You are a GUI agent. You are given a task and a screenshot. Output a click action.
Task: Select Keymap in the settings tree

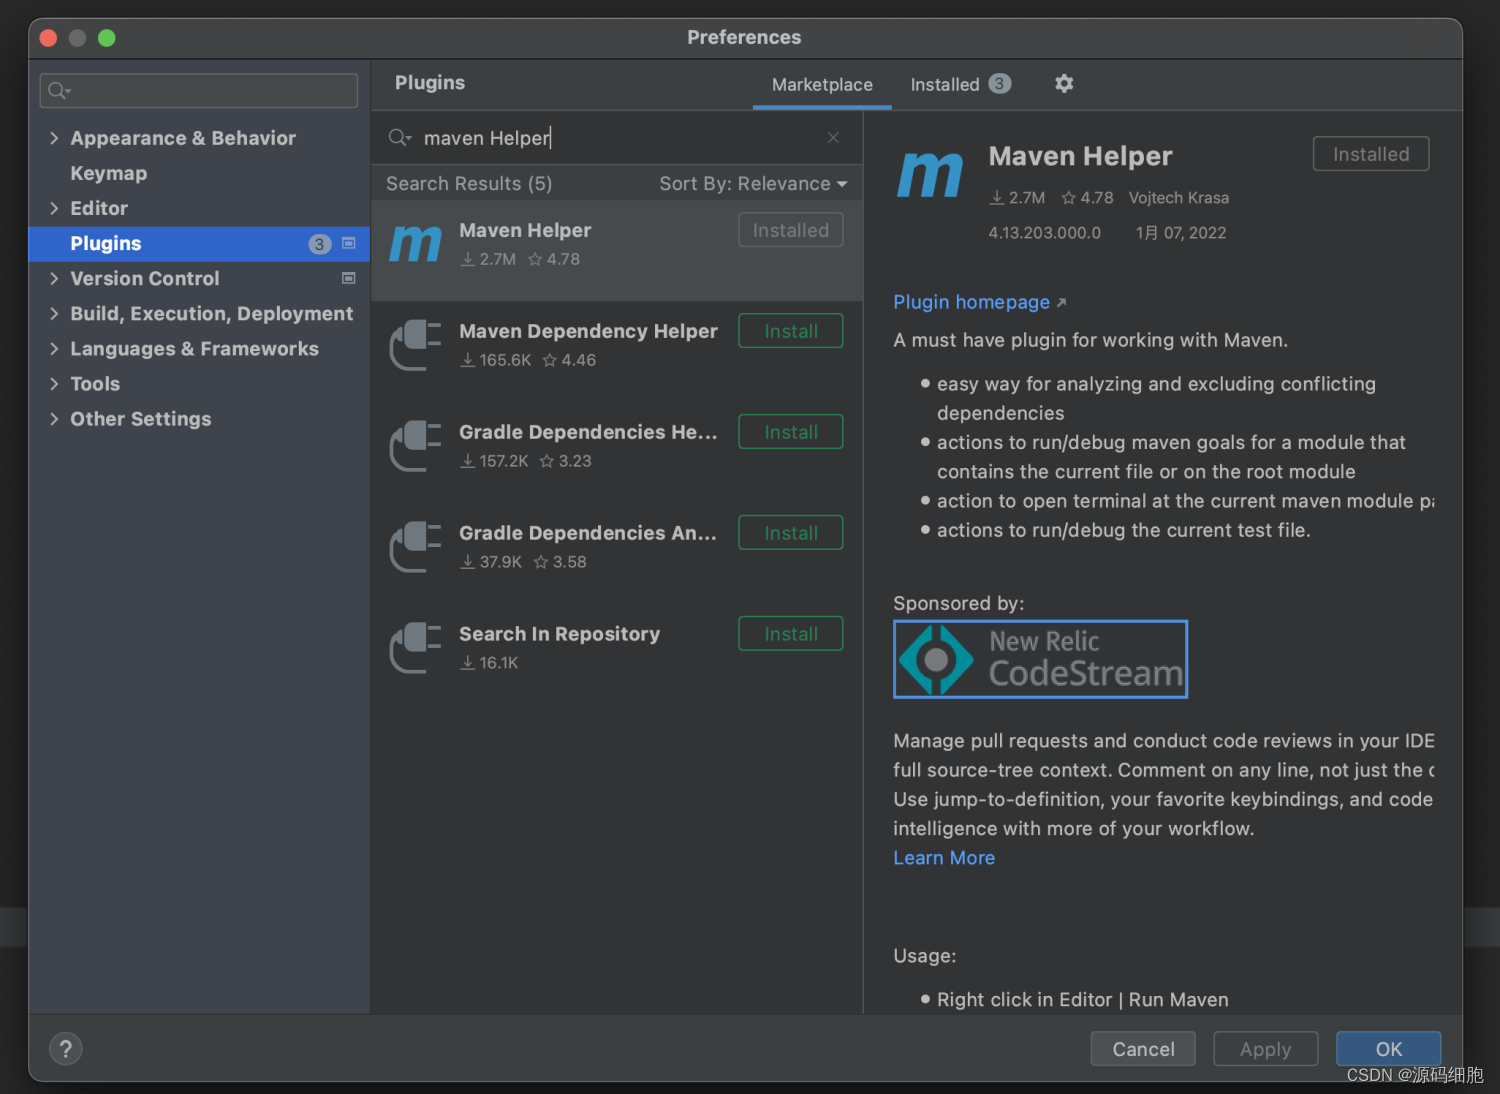pos(108,173)
